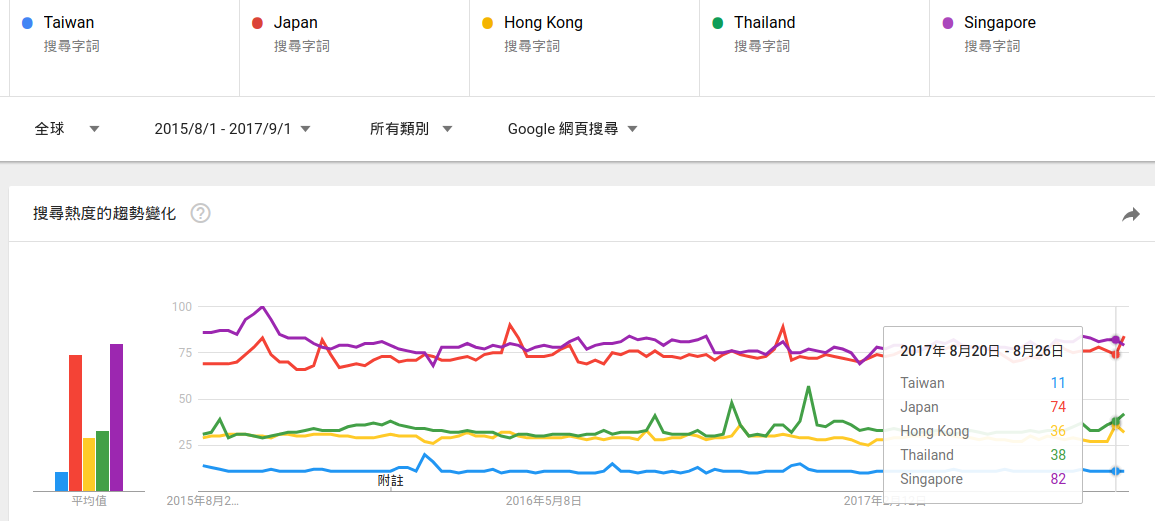Open the help question mark icon
Viewport: 1155px width, 521px height.
click(x=200, y=213)
